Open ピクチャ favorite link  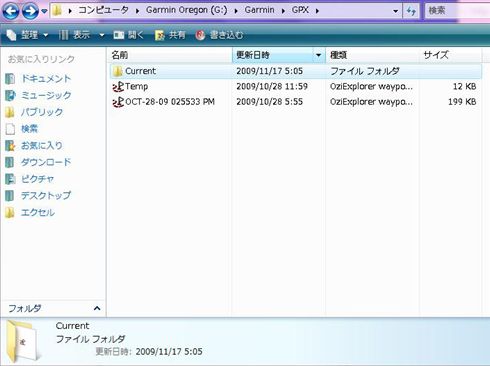pyautogui.click(x=37, y=179)
